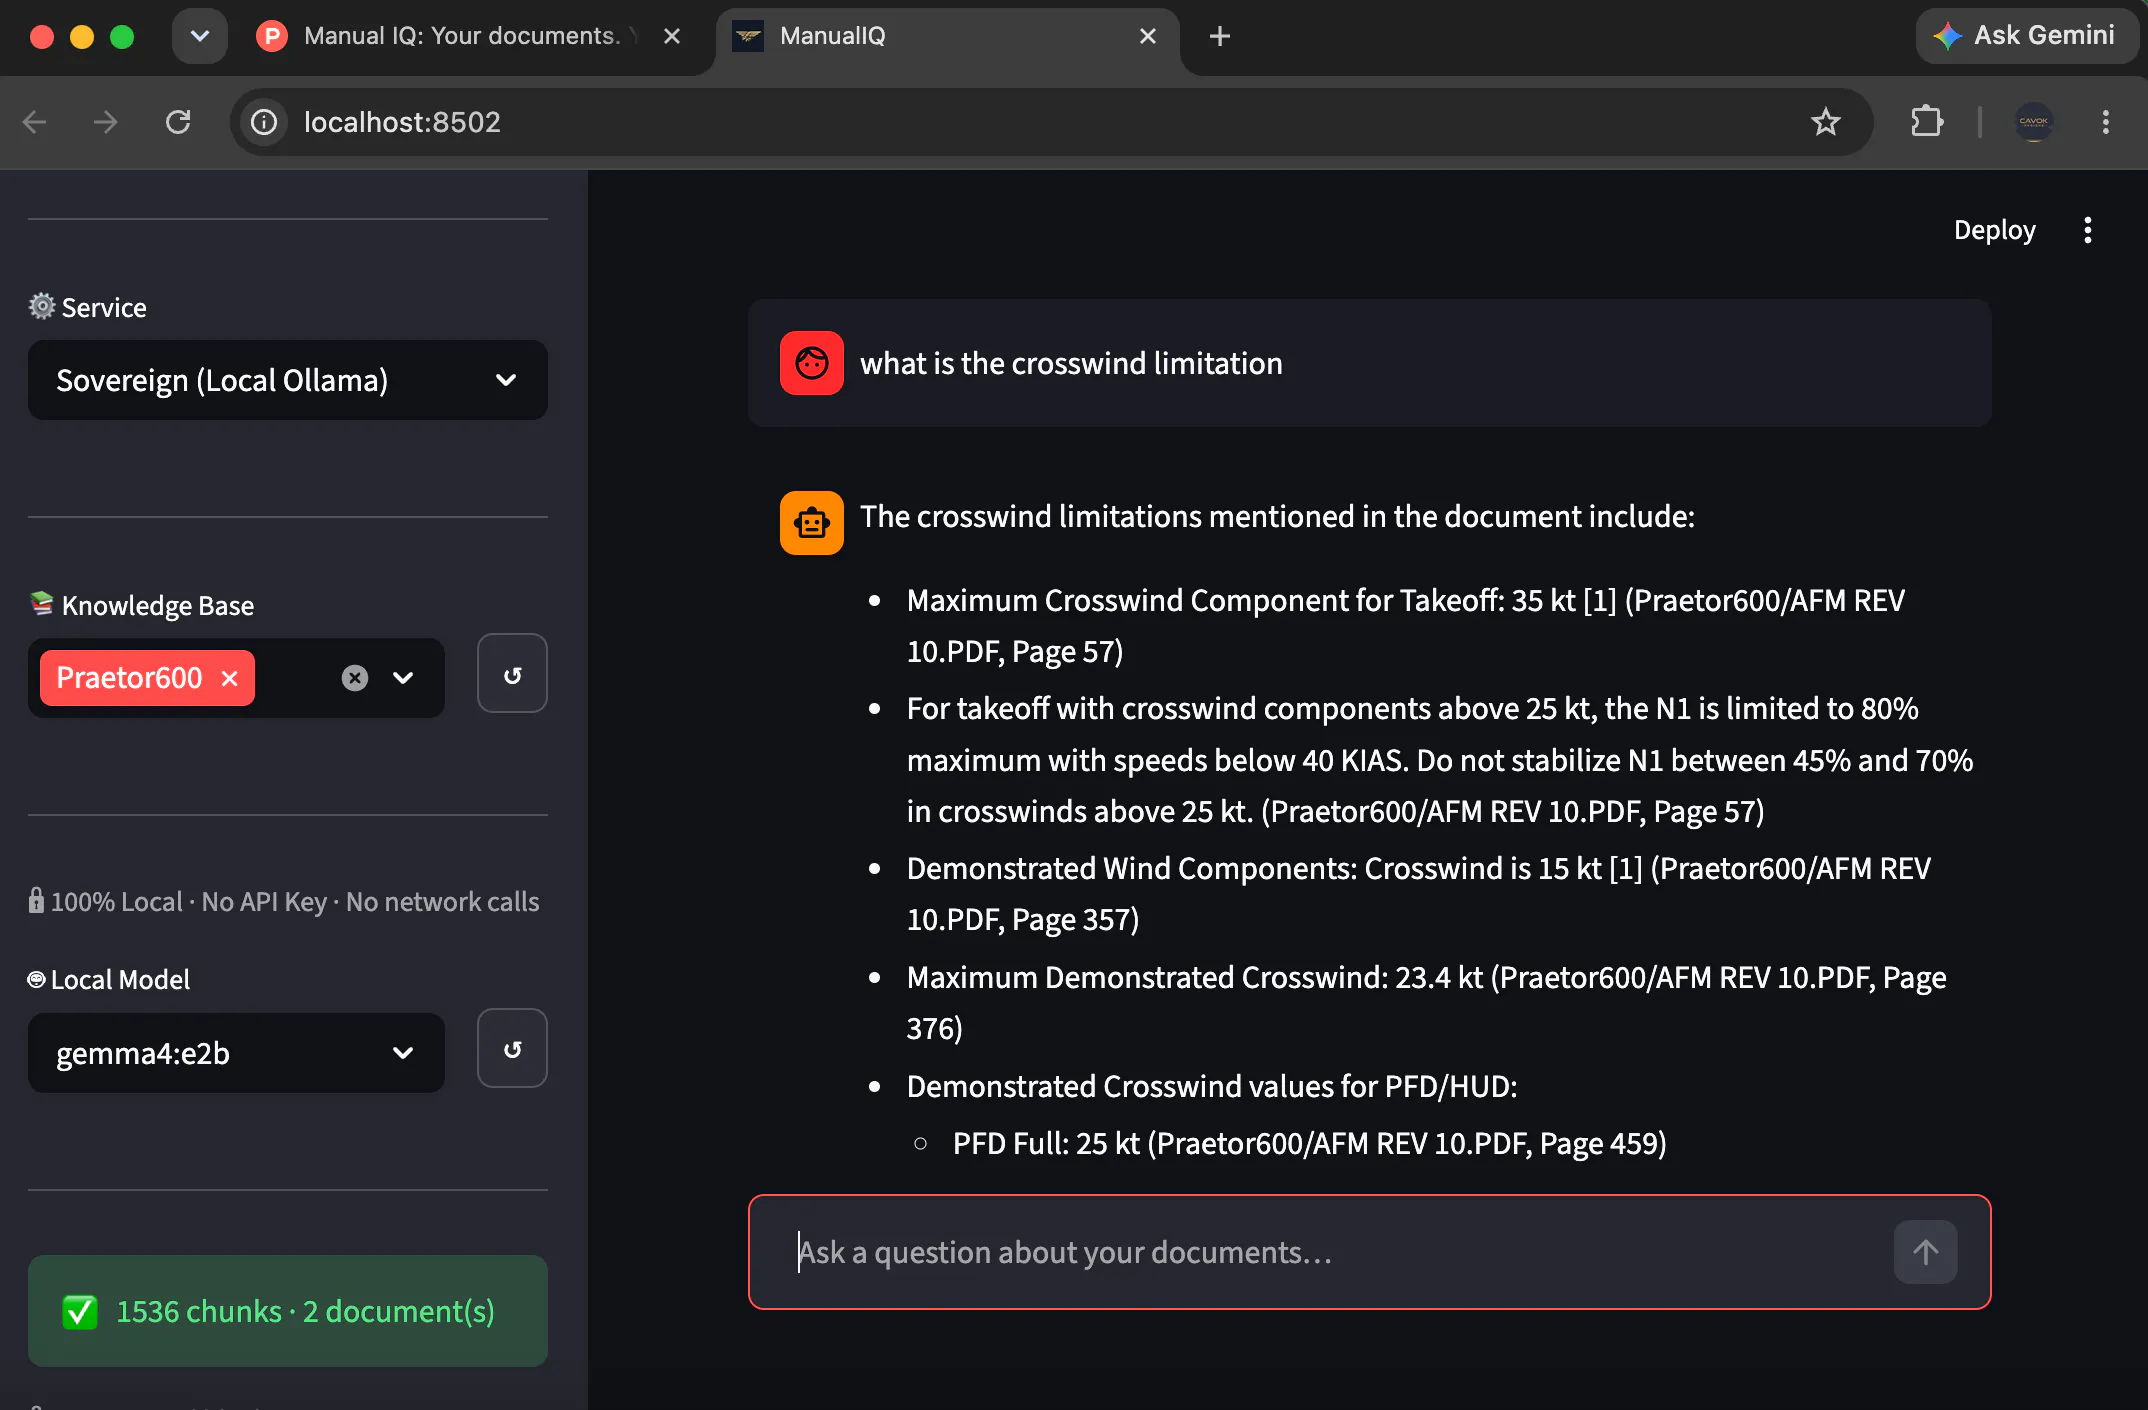Click the 'Demonstrated Wind Components' bullet
The width and height of the screenshot is (2148, 1410).
[x=1418, y=894]
